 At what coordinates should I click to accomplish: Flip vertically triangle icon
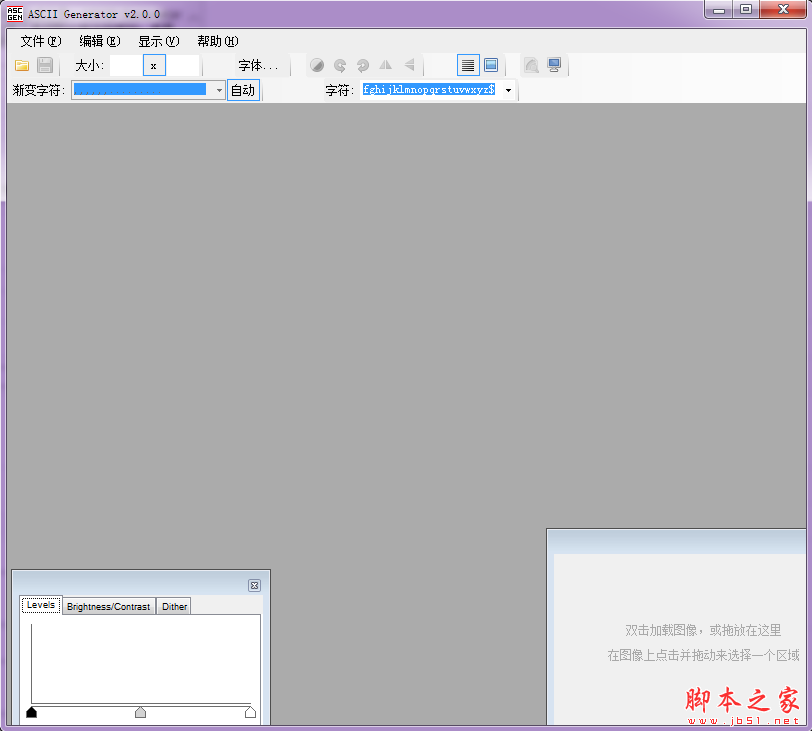409,65
